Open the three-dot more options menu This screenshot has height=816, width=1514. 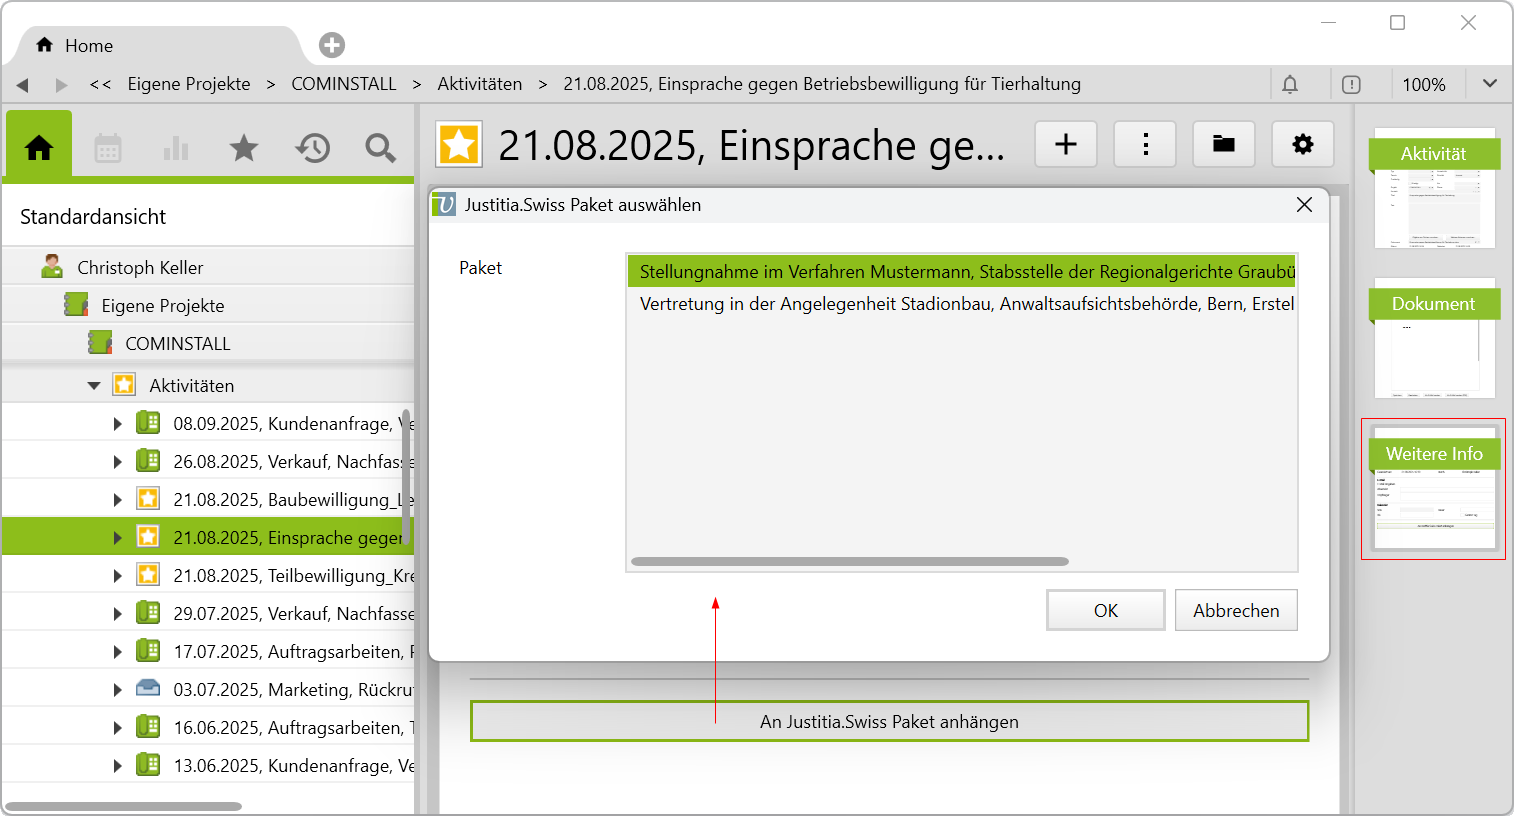coord(1145,144)
